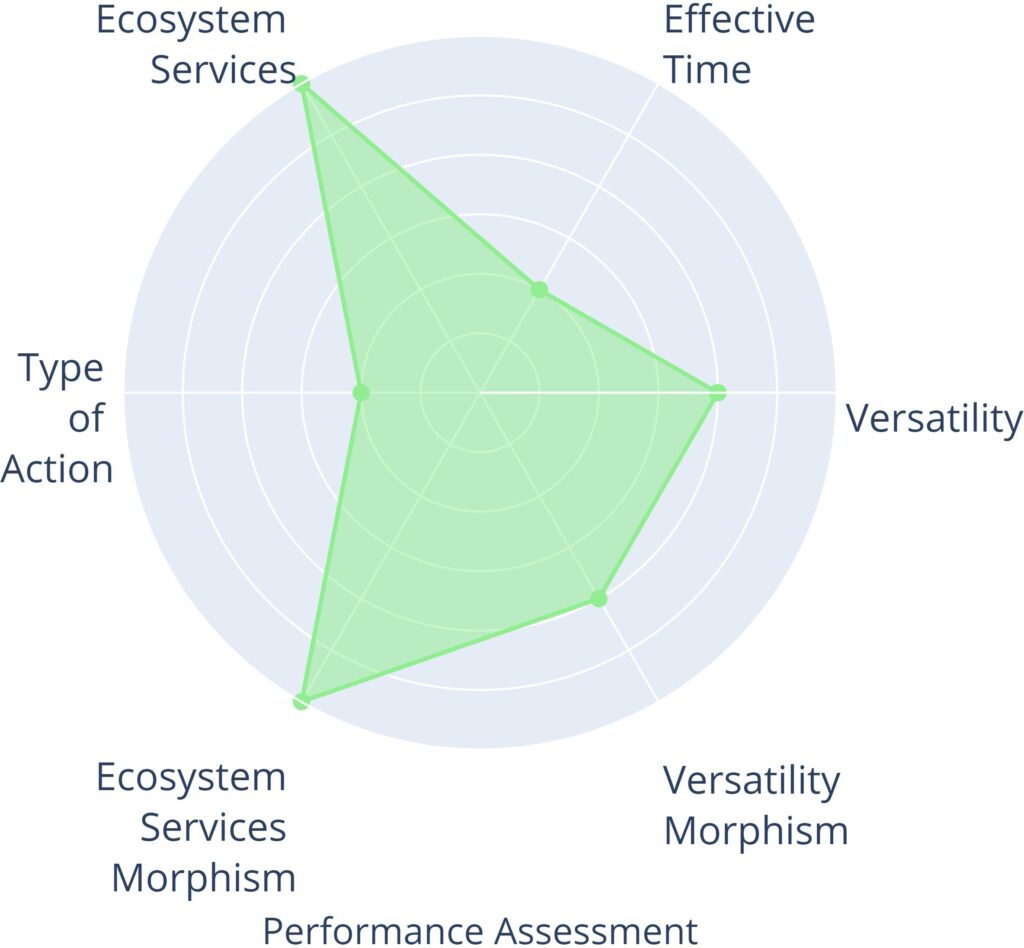Click the green edge from Type of Action to Ecosystem Services Morphism
This screenshot has width=1024, height=948.
[x=332, y=547]
